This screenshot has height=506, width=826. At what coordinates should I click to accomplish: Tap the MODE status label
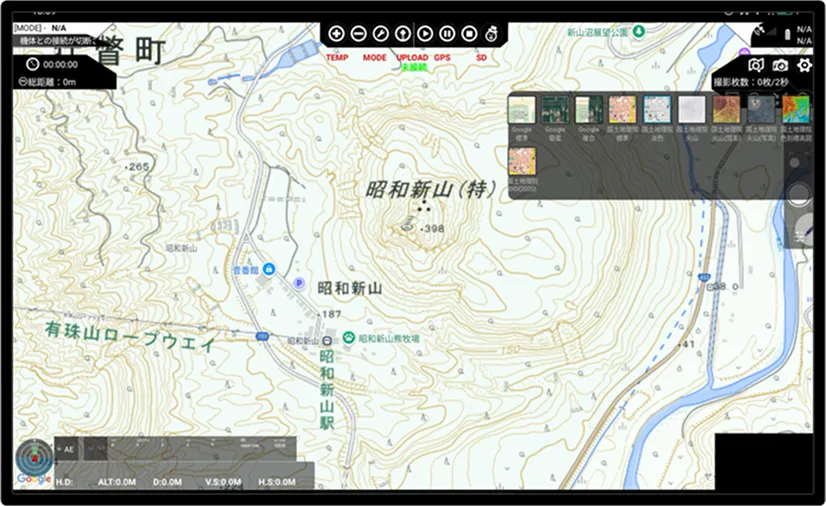pyautogui.click(x=375, y=57)
